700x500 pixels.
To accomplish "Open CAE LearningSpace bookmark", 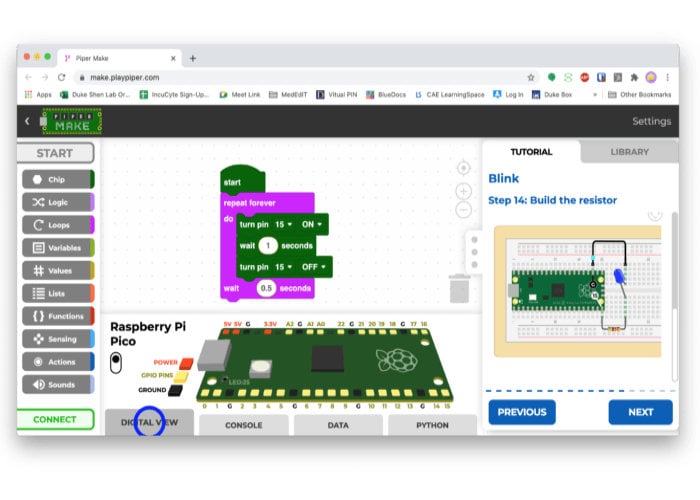I will tap(450, 95).
